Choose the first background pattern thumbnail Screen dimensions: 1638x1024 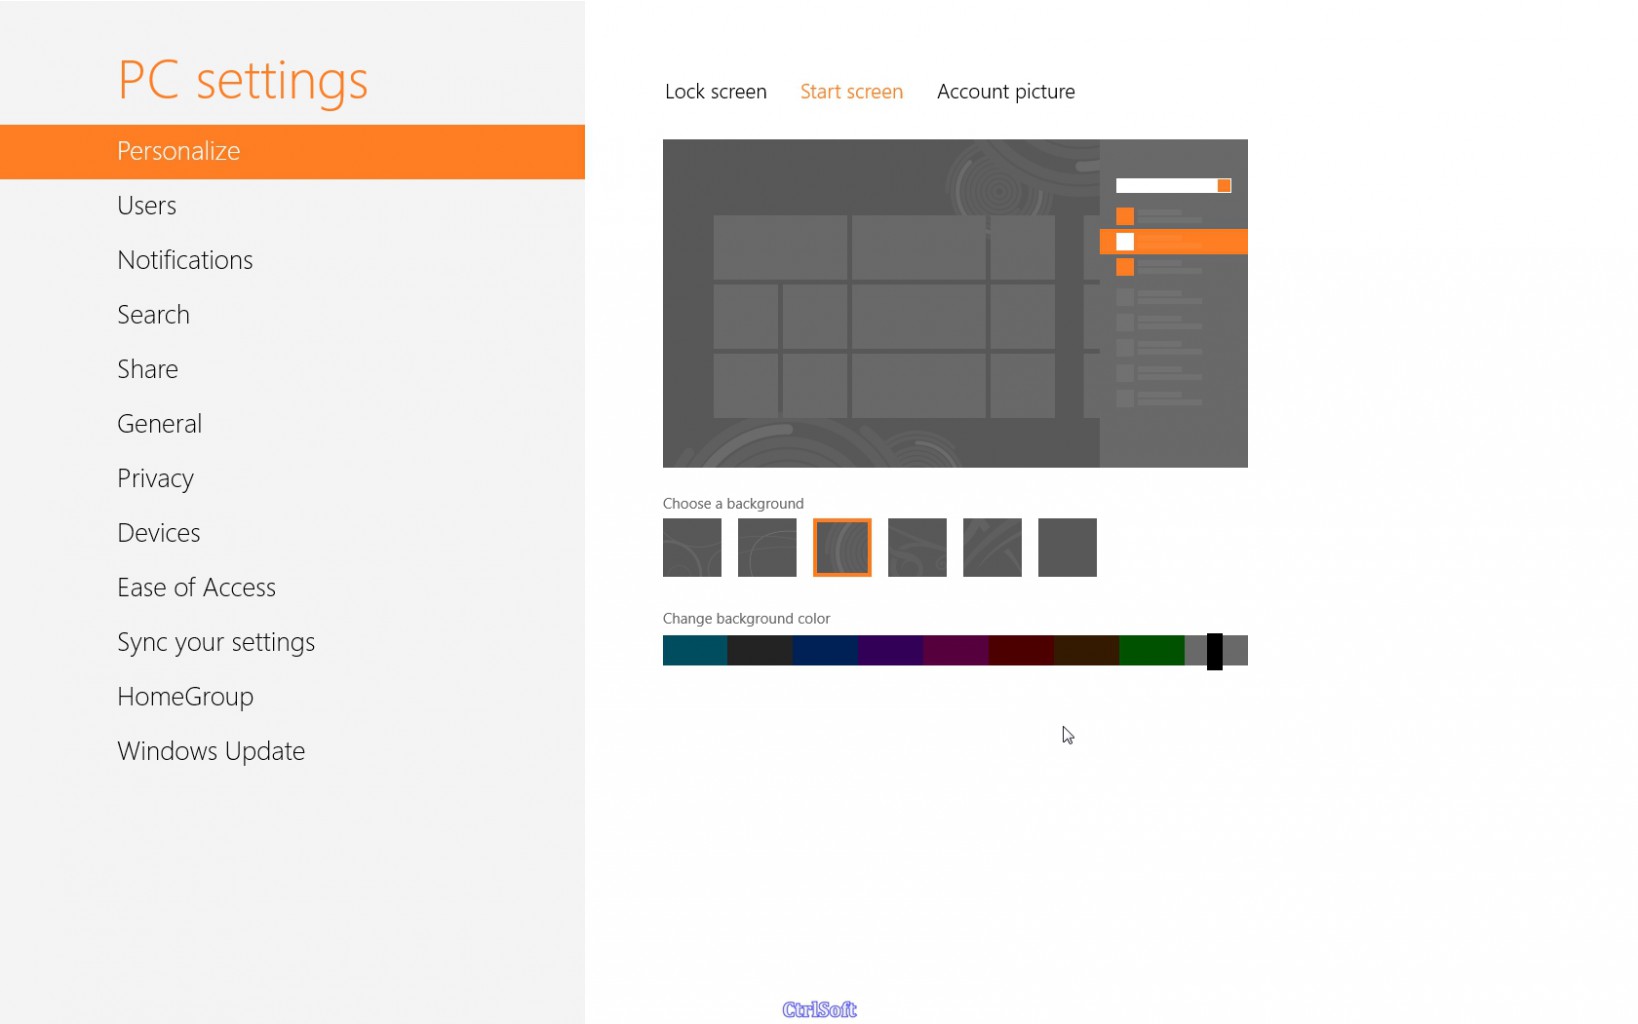(692, 547)
